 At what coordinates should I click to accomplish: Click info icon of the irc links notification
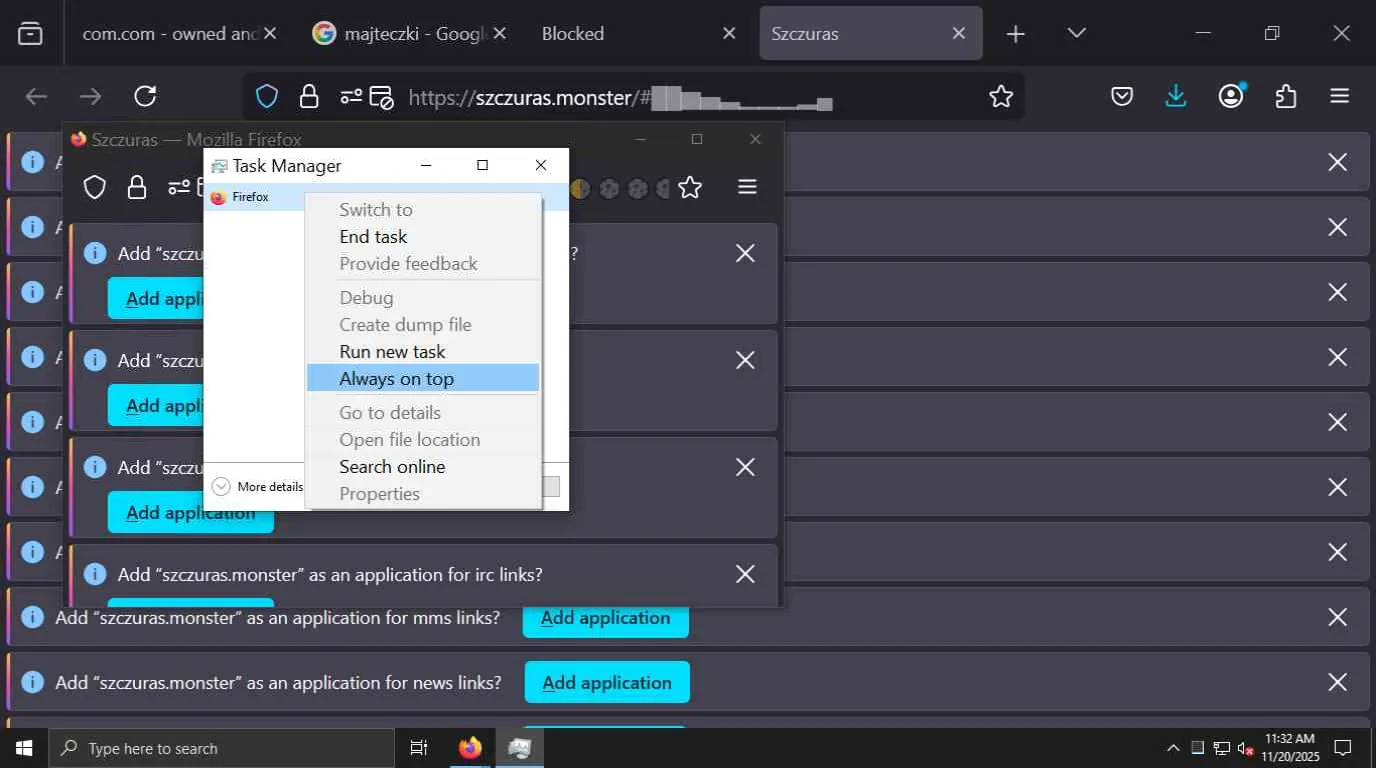95,574
